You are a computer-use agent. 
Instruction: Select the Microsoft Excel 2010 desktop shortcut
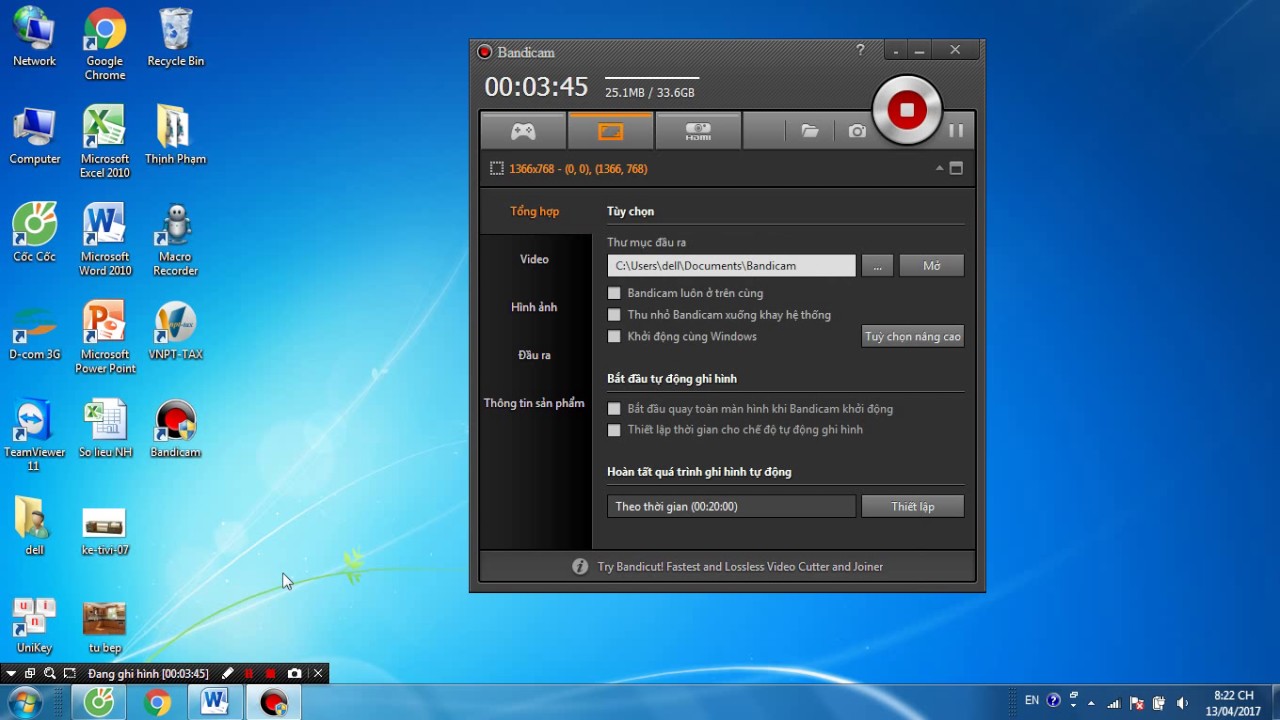105,143
